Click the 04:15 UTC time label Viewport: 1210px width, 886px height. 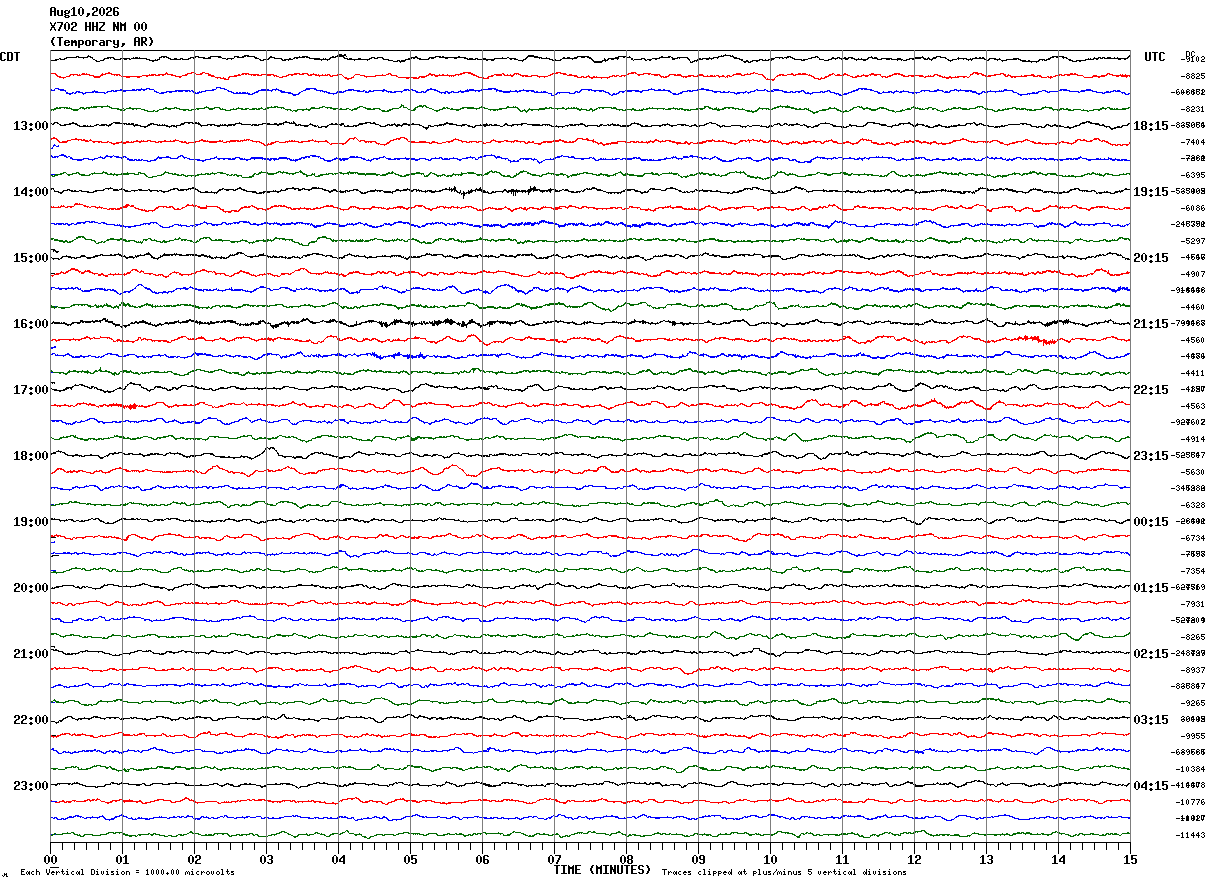point(1151,786)
